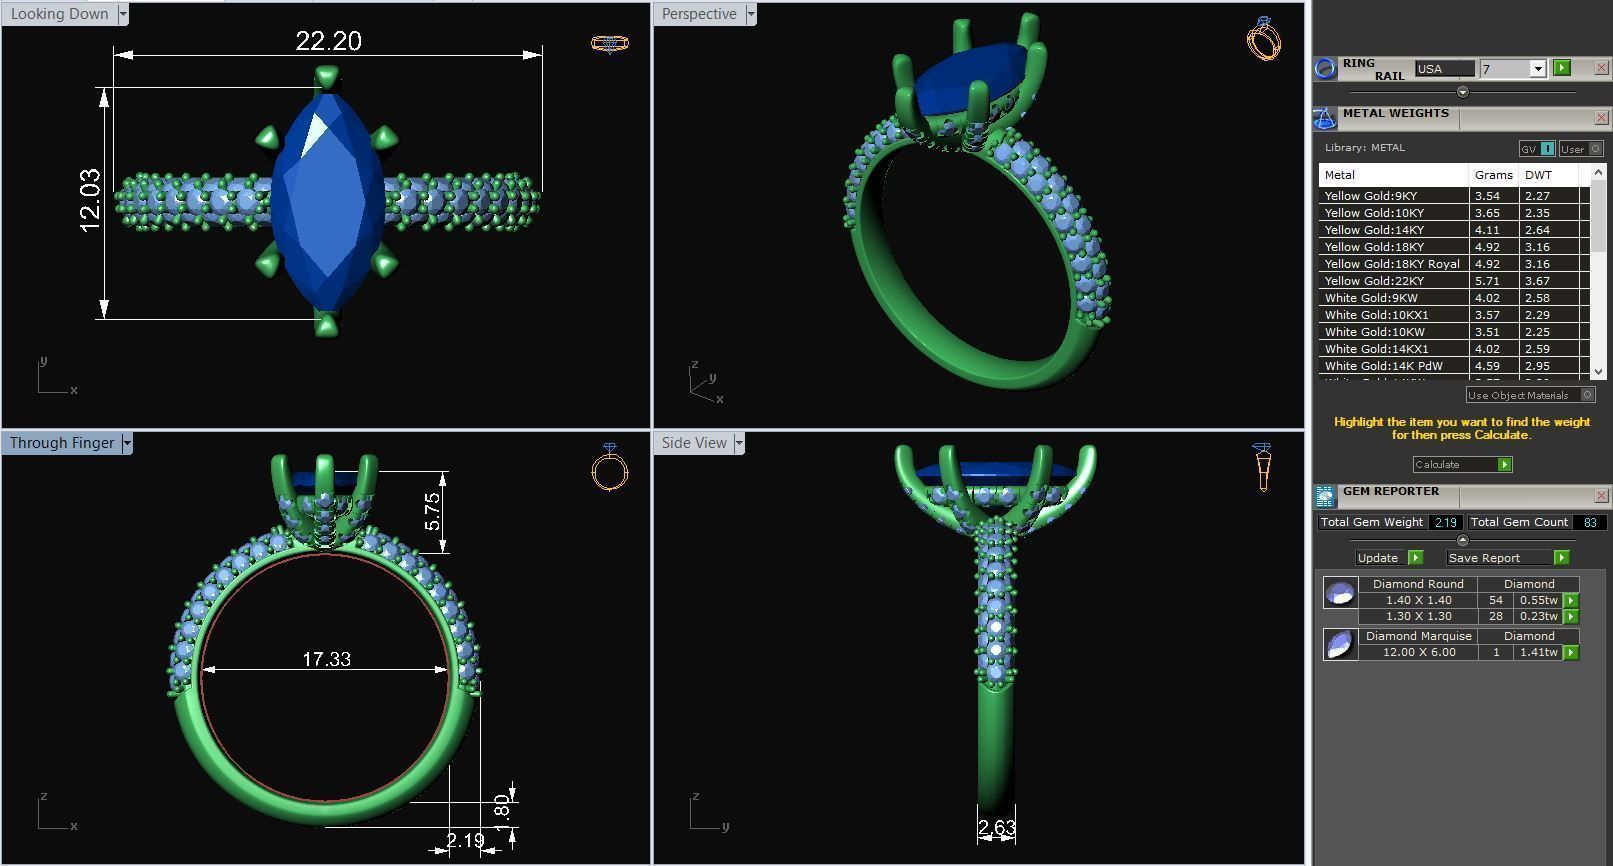Close the Gem Reporter panel
The width and height of the screenshot is (1613, 866).
pos(1601,495)
